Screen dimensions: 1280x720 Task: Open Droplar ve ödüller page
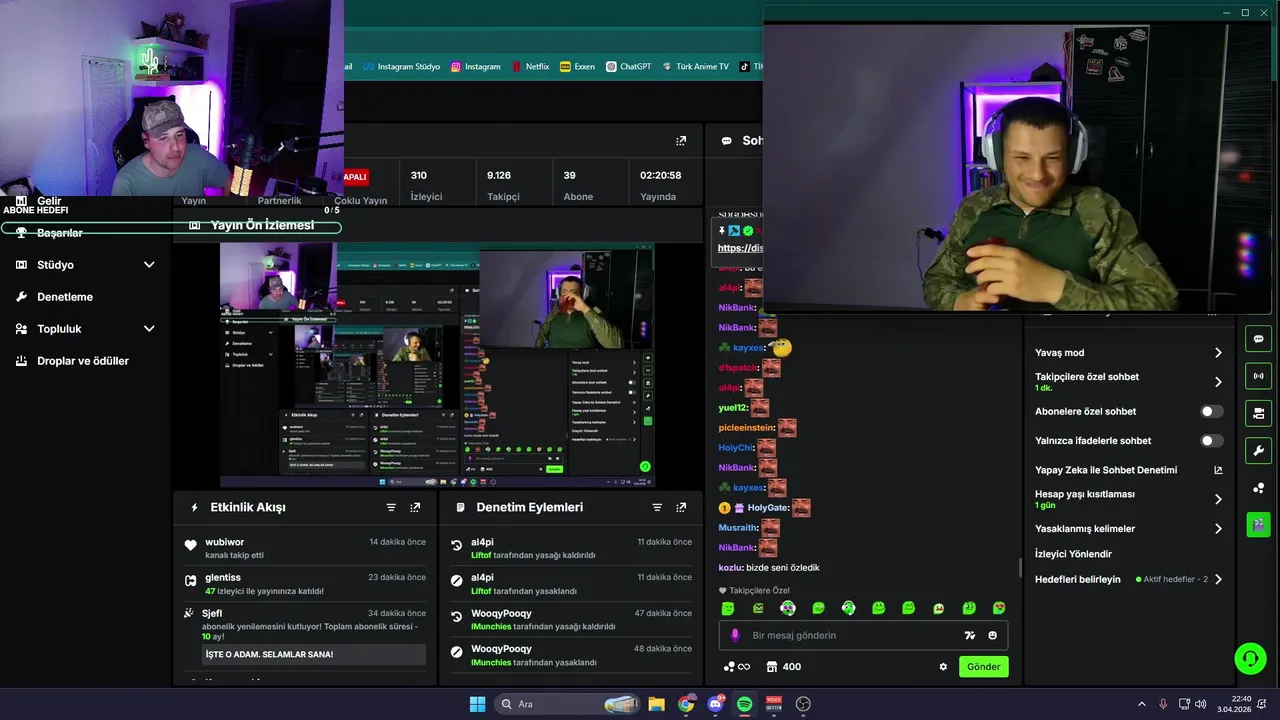click(83, 361)
